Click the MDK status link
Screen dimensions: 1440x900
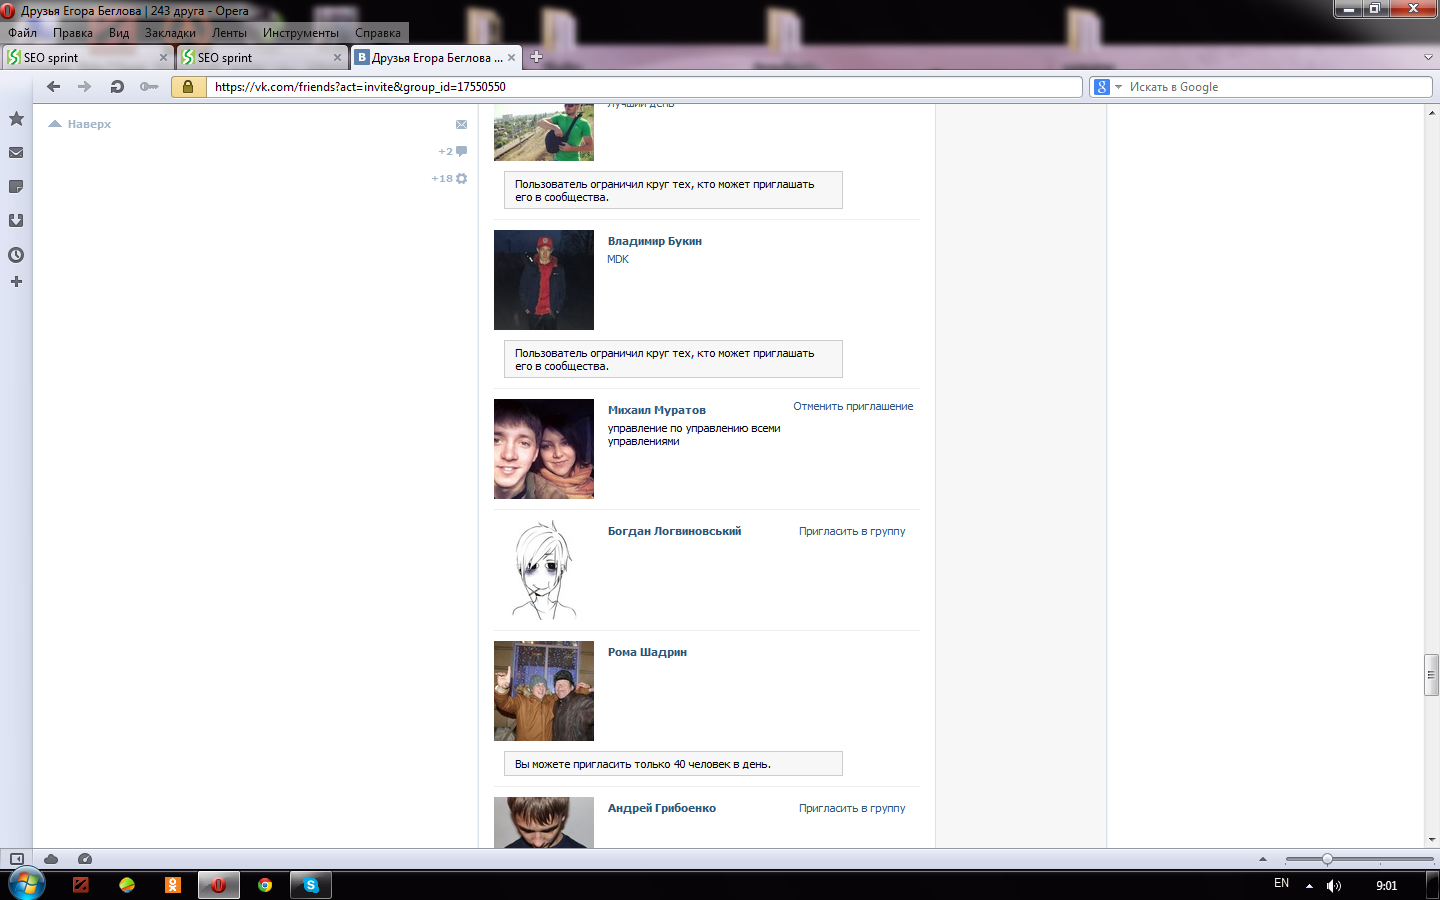click(x=618, y=259)
